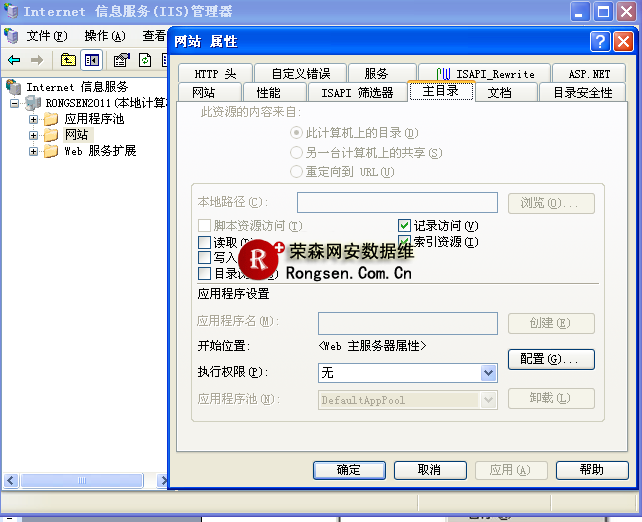Click the 确定 button

tap(349, 470)
